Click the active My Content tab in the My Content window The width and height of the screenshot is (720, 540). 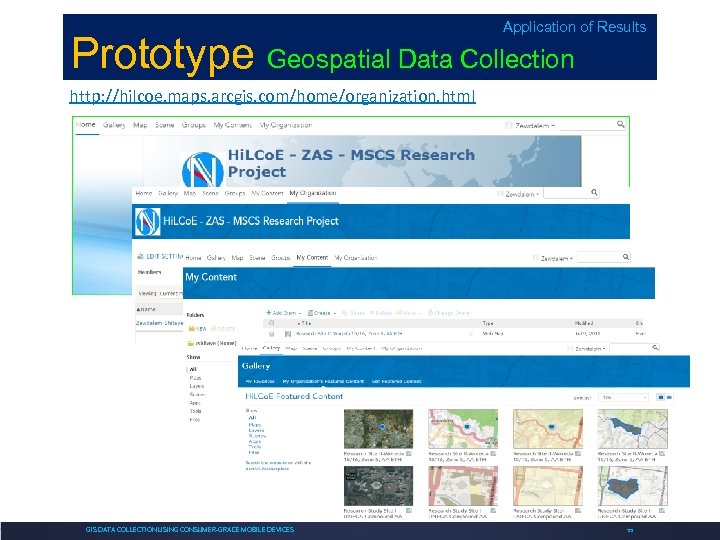[312, 258]
